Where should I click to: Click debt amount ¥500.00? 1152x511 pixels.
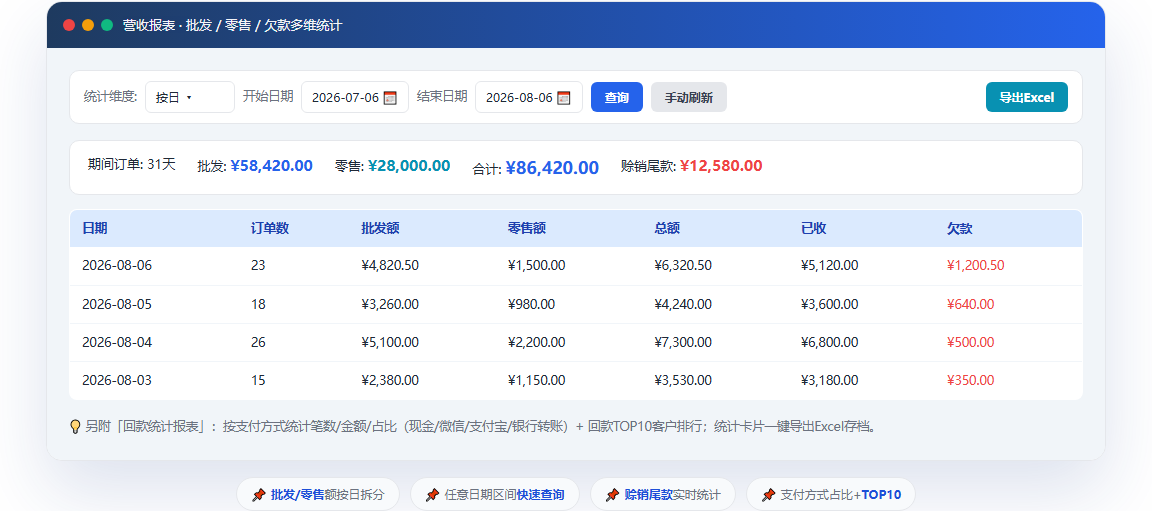click(x=971, y=342)
